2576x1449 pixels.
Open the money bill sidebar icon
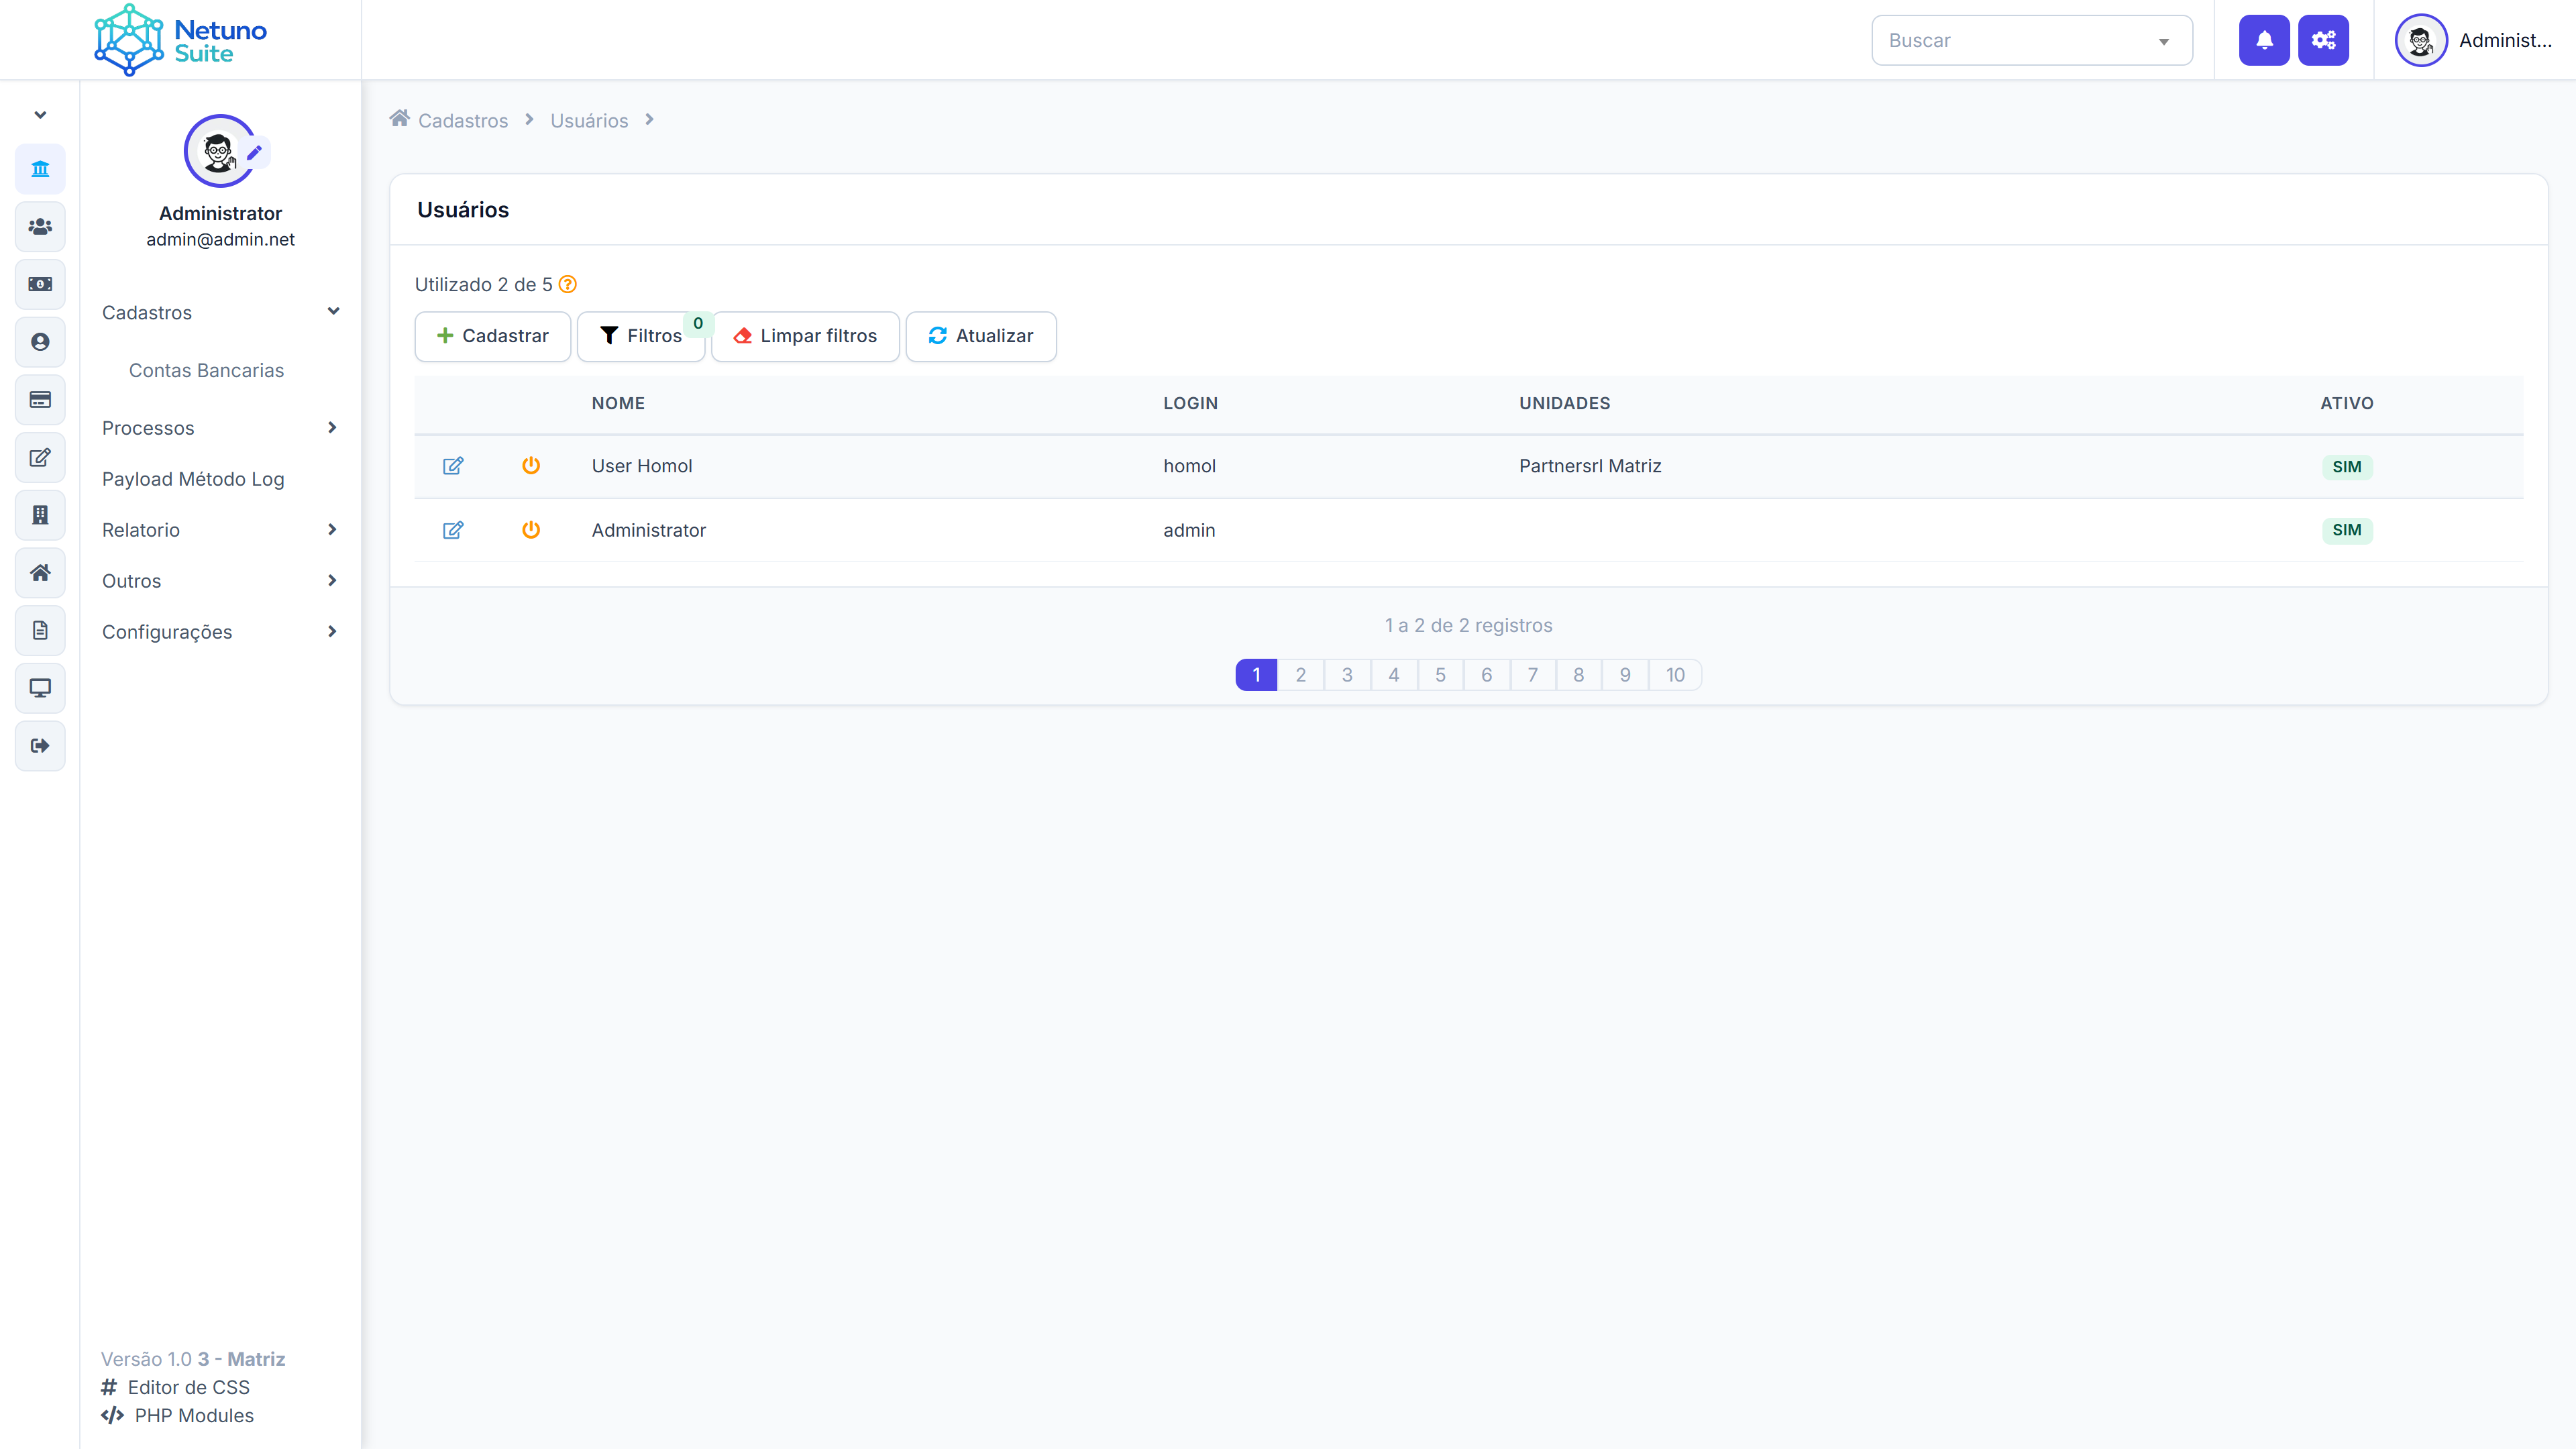pos(40,284)
